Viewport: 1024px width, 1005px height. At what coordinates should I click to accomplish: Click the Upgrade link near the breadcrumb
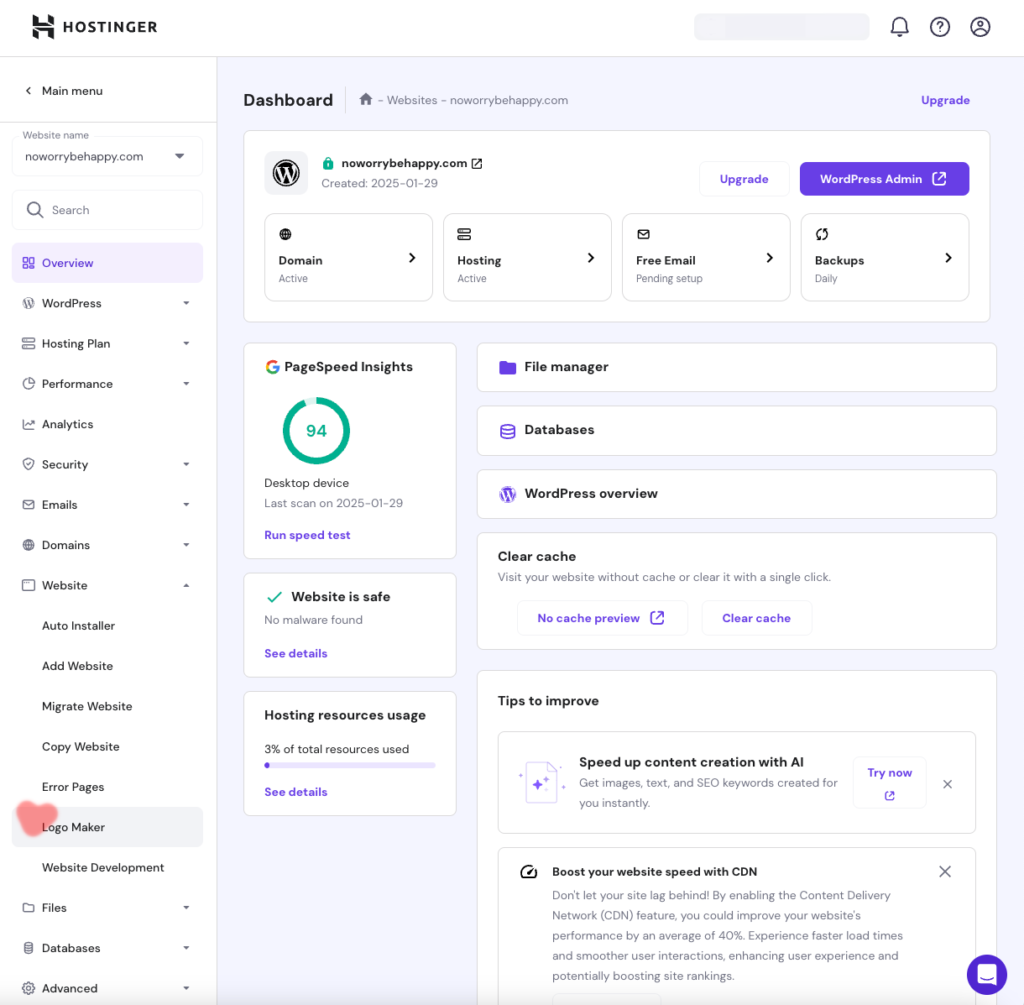945,100
